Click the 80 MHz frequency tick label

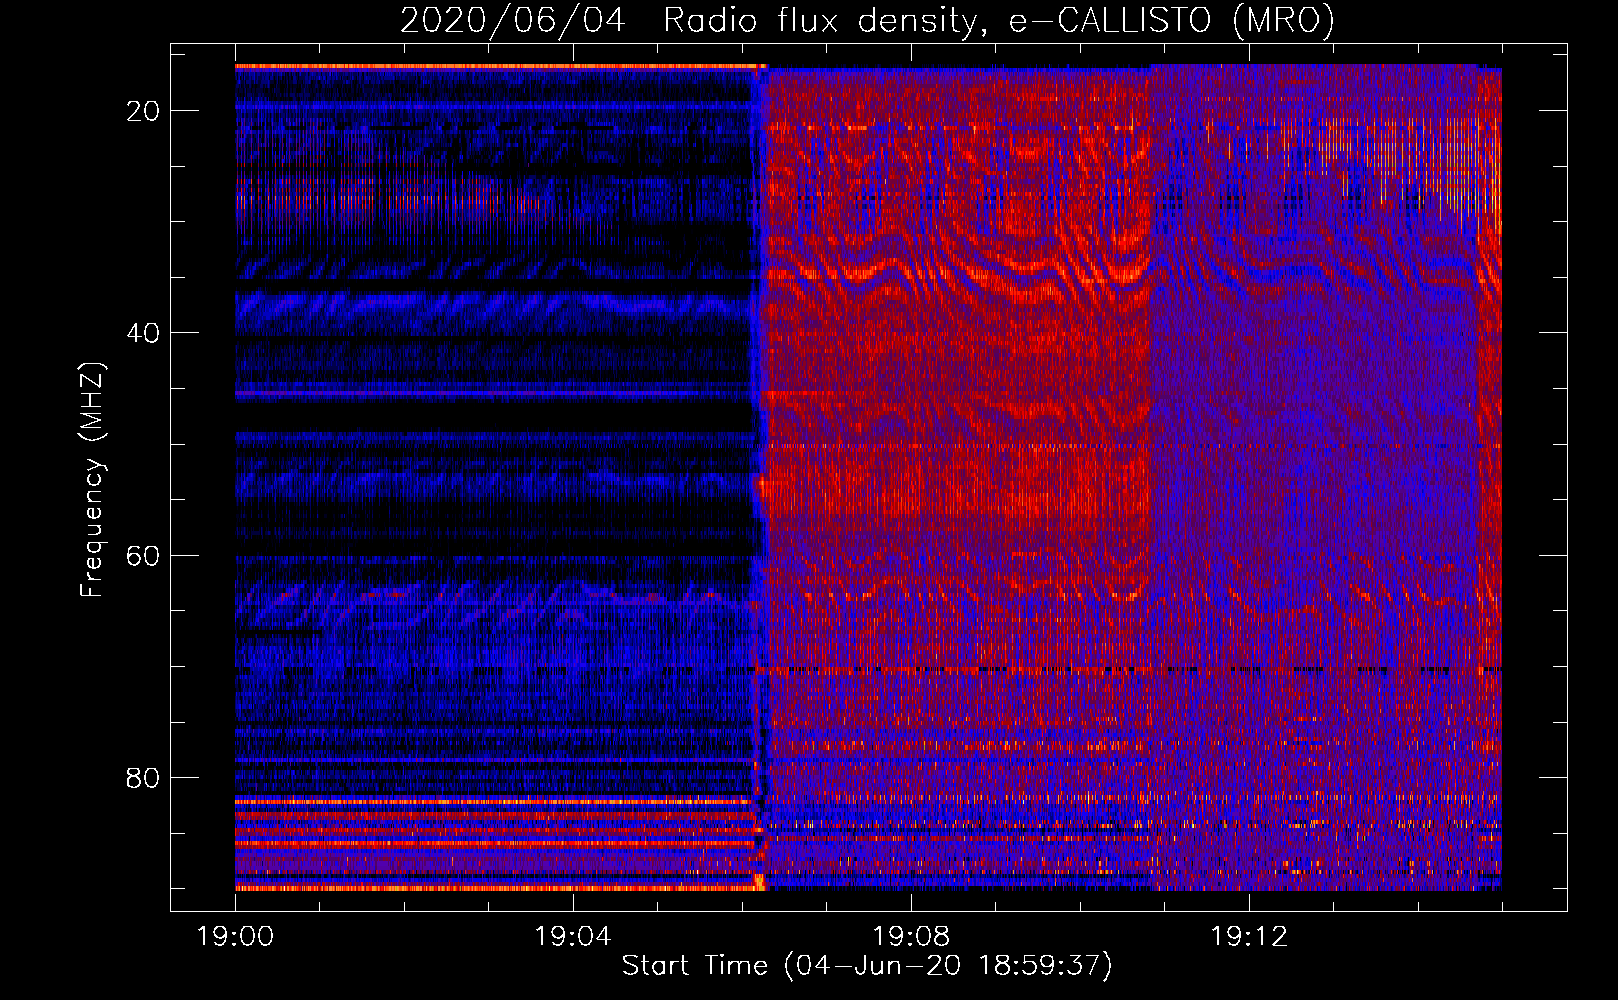coord(143,777)
